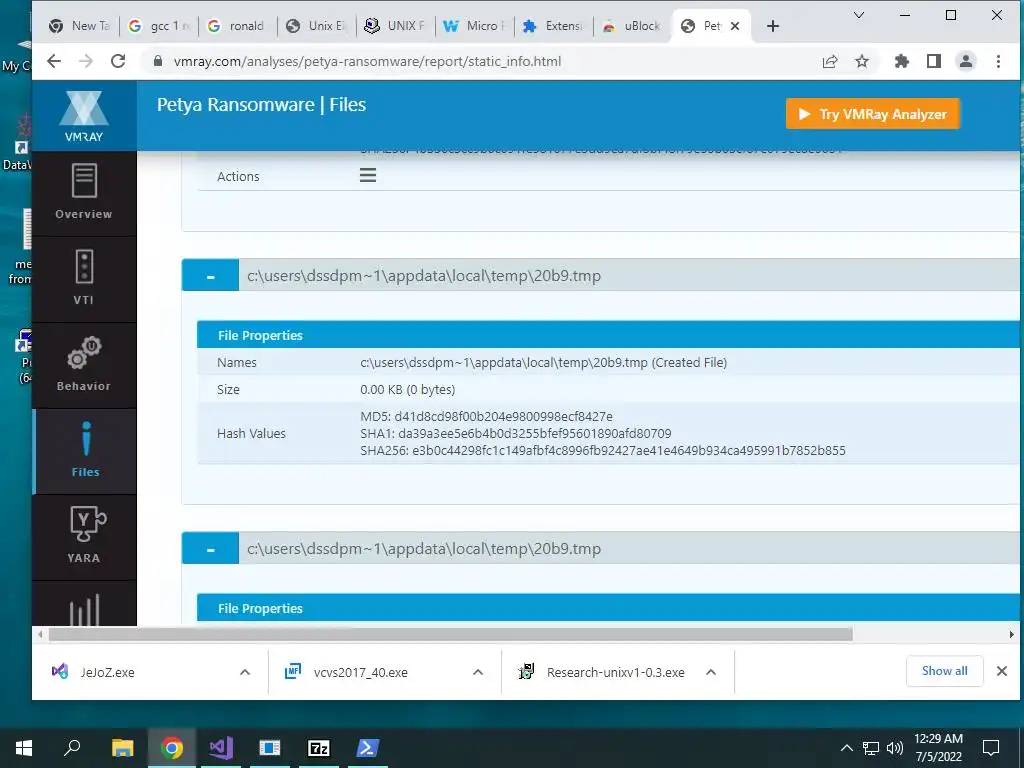
Task: Click Try VMRay Analyzer button
Action: (872, 114)
